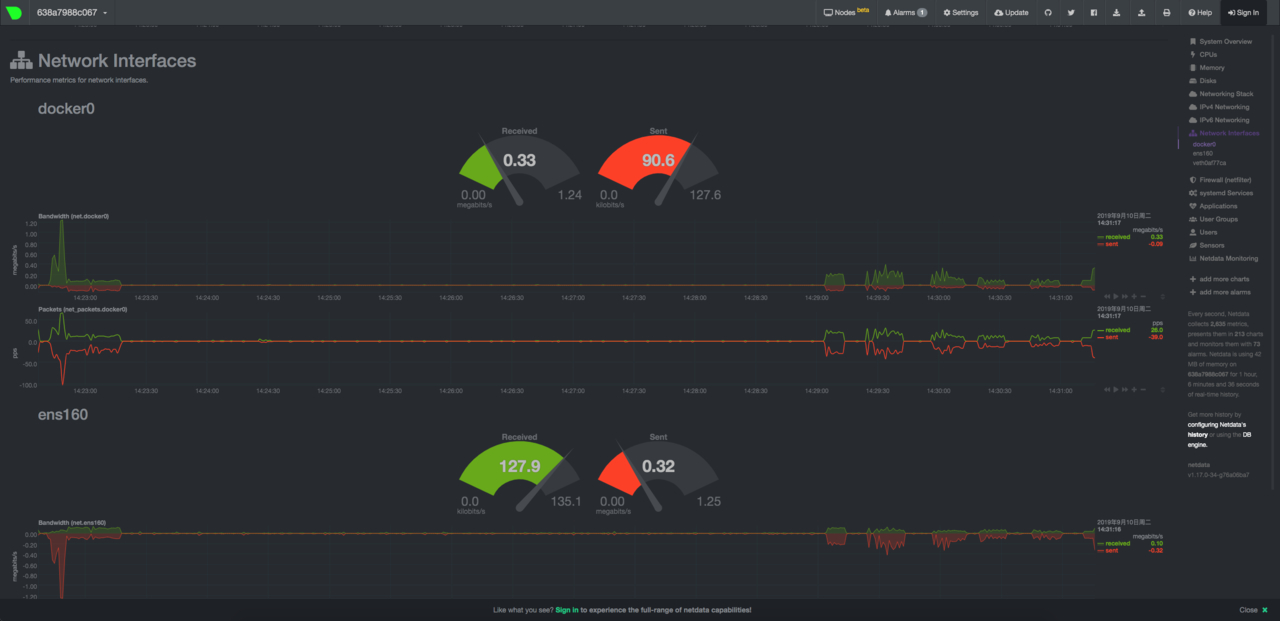Open the 638a7988c067 host dropdown
The image size is (1280, 621).
point(72,13)
